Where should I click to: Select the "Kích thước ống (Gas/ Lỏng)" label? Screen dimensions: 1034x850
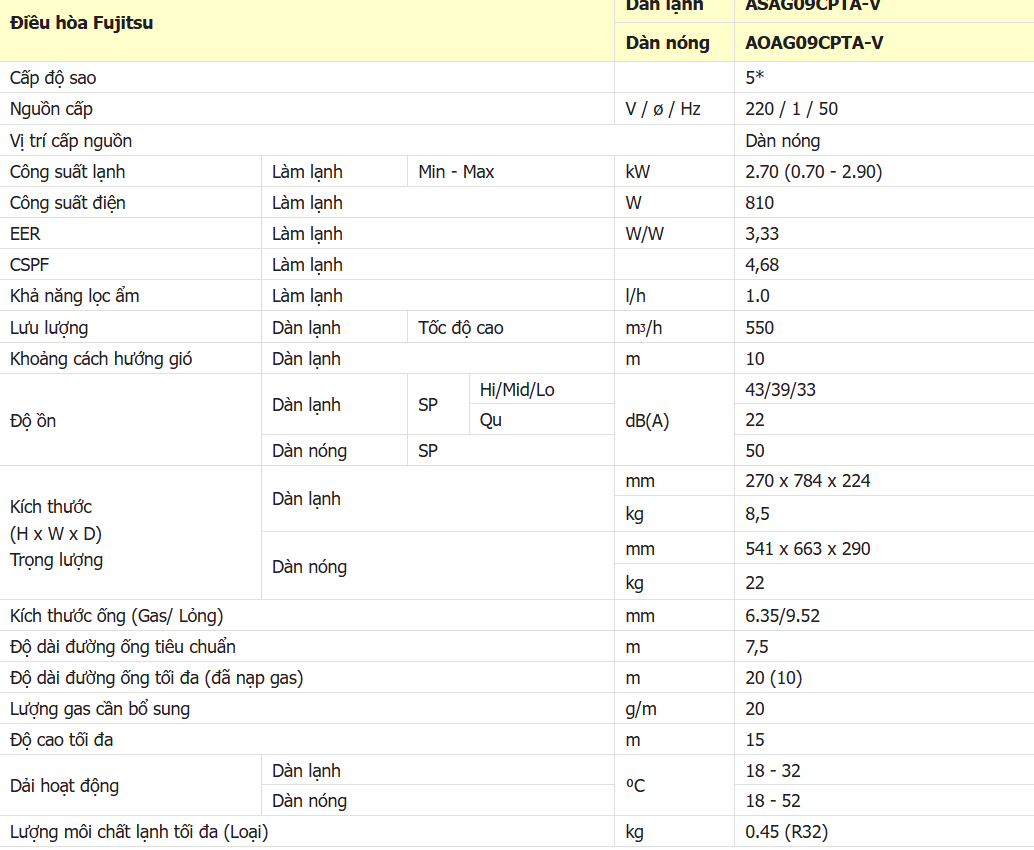[117, 616]
